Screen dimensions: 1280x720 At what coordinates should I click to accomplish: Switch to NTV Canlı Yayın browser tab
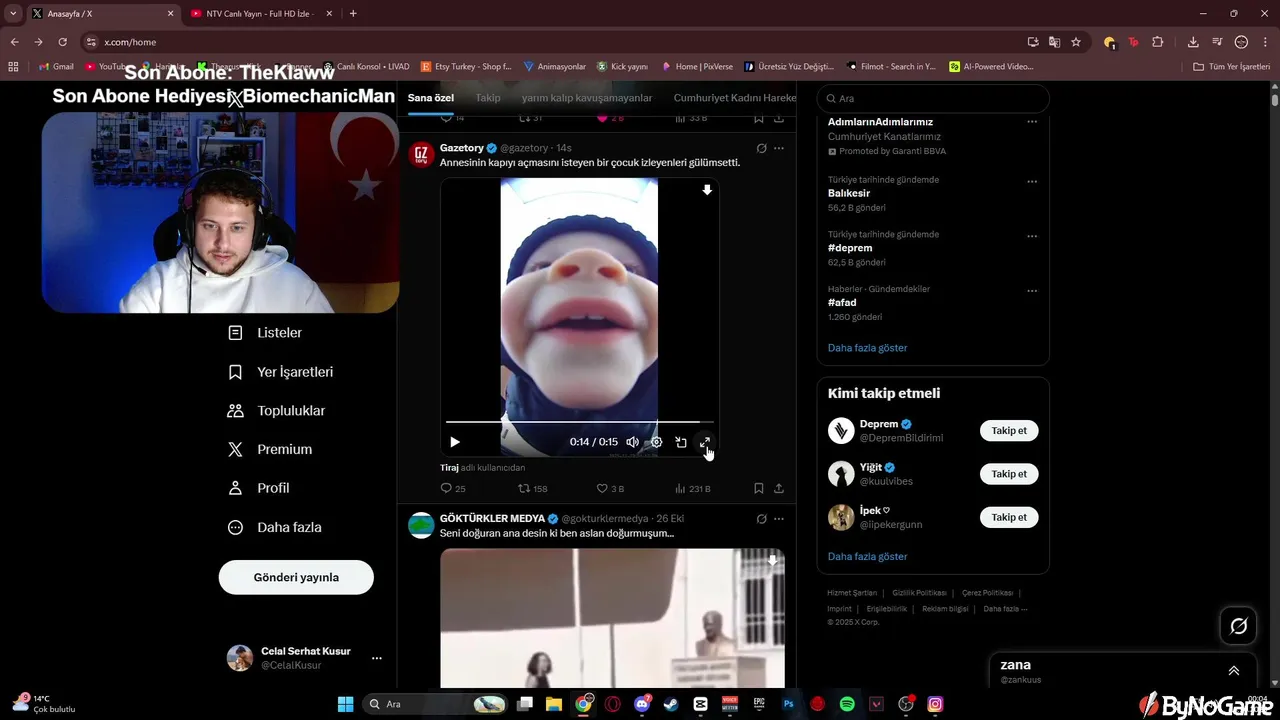click(x=260, y=14)
